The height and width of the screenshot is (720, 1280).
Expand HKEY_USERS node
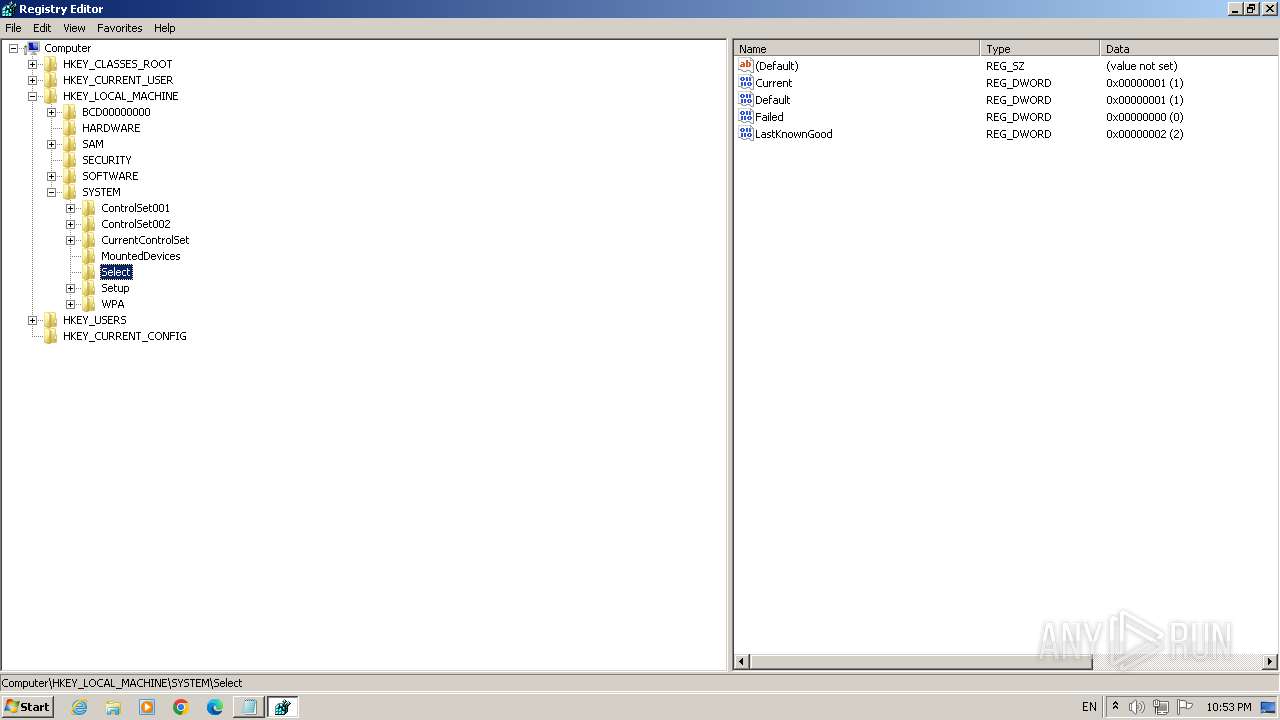tap(33, 320)
